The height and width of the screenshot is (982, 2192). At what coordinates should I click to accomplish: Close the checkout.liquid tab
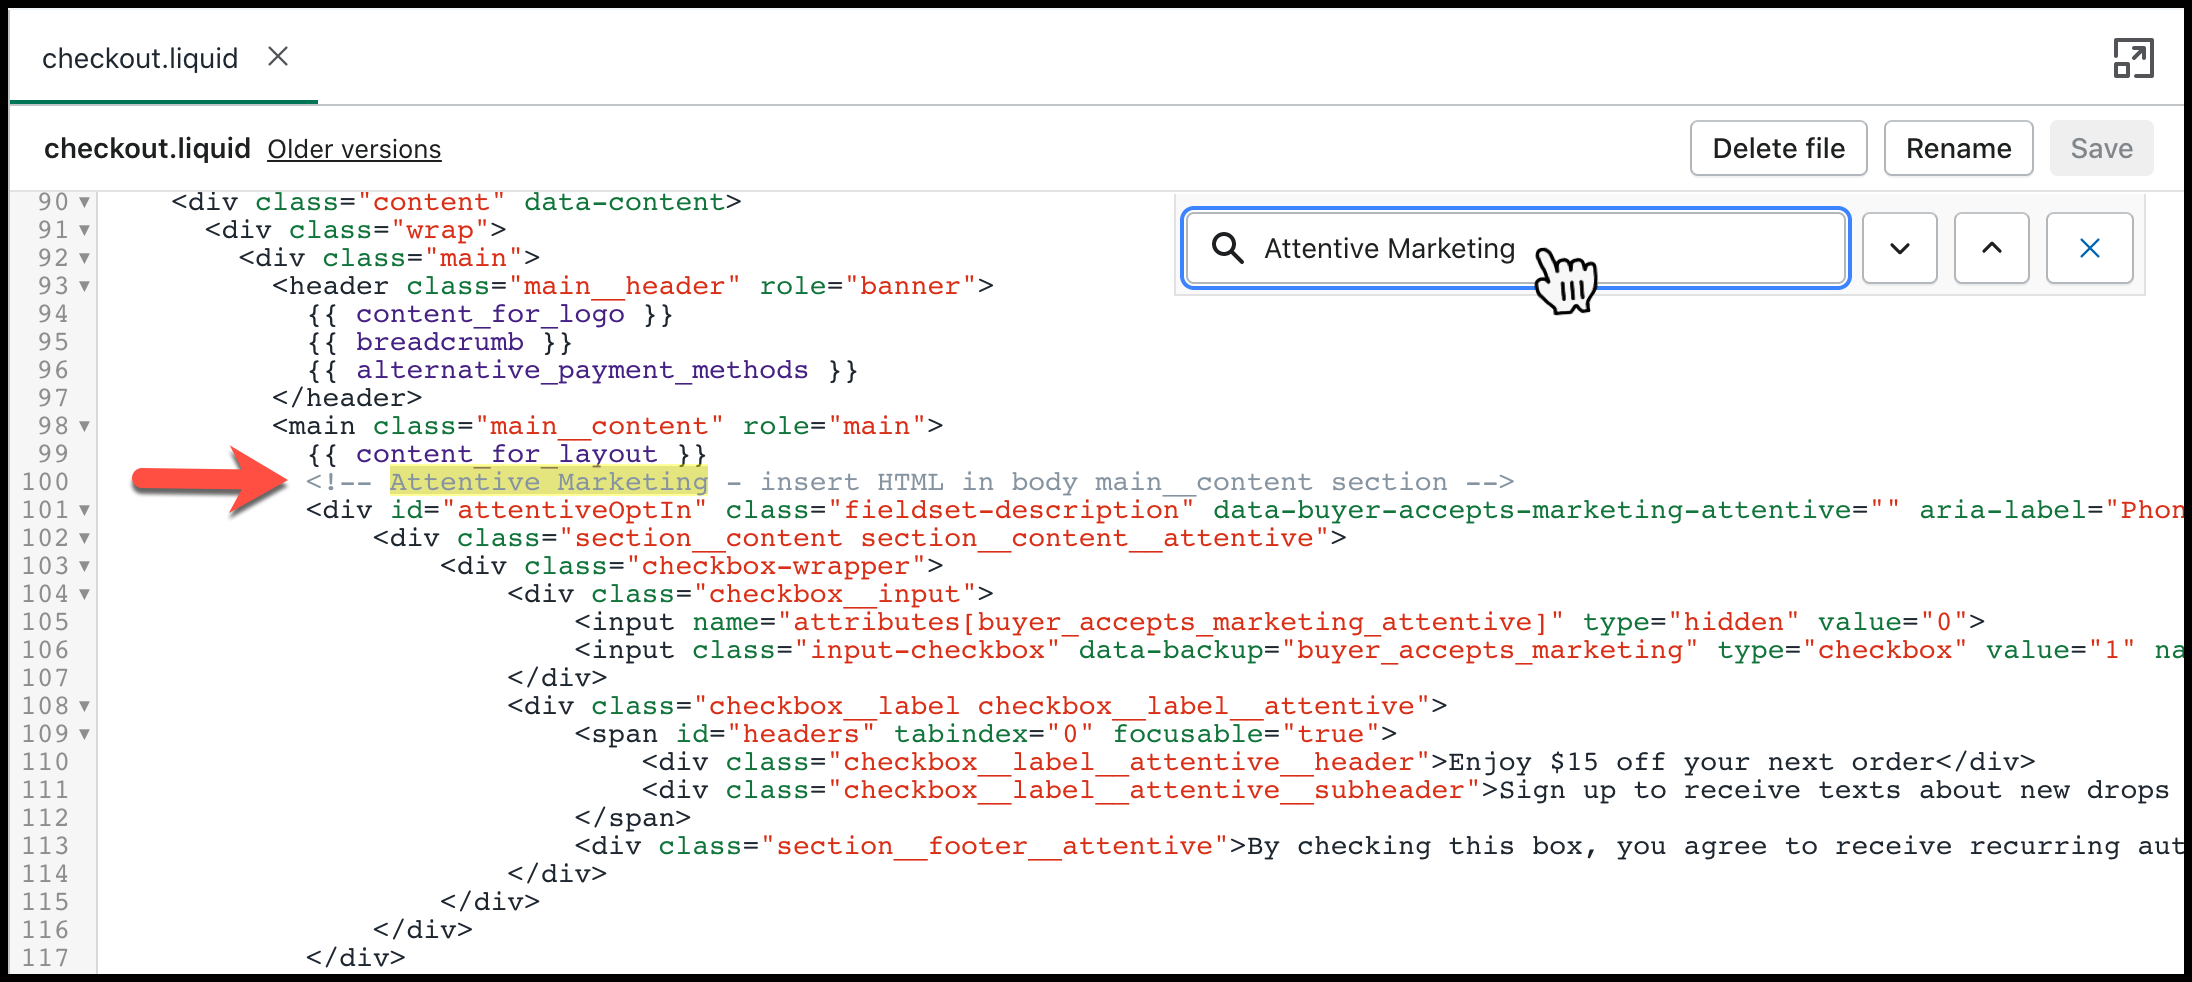point(278,57)
